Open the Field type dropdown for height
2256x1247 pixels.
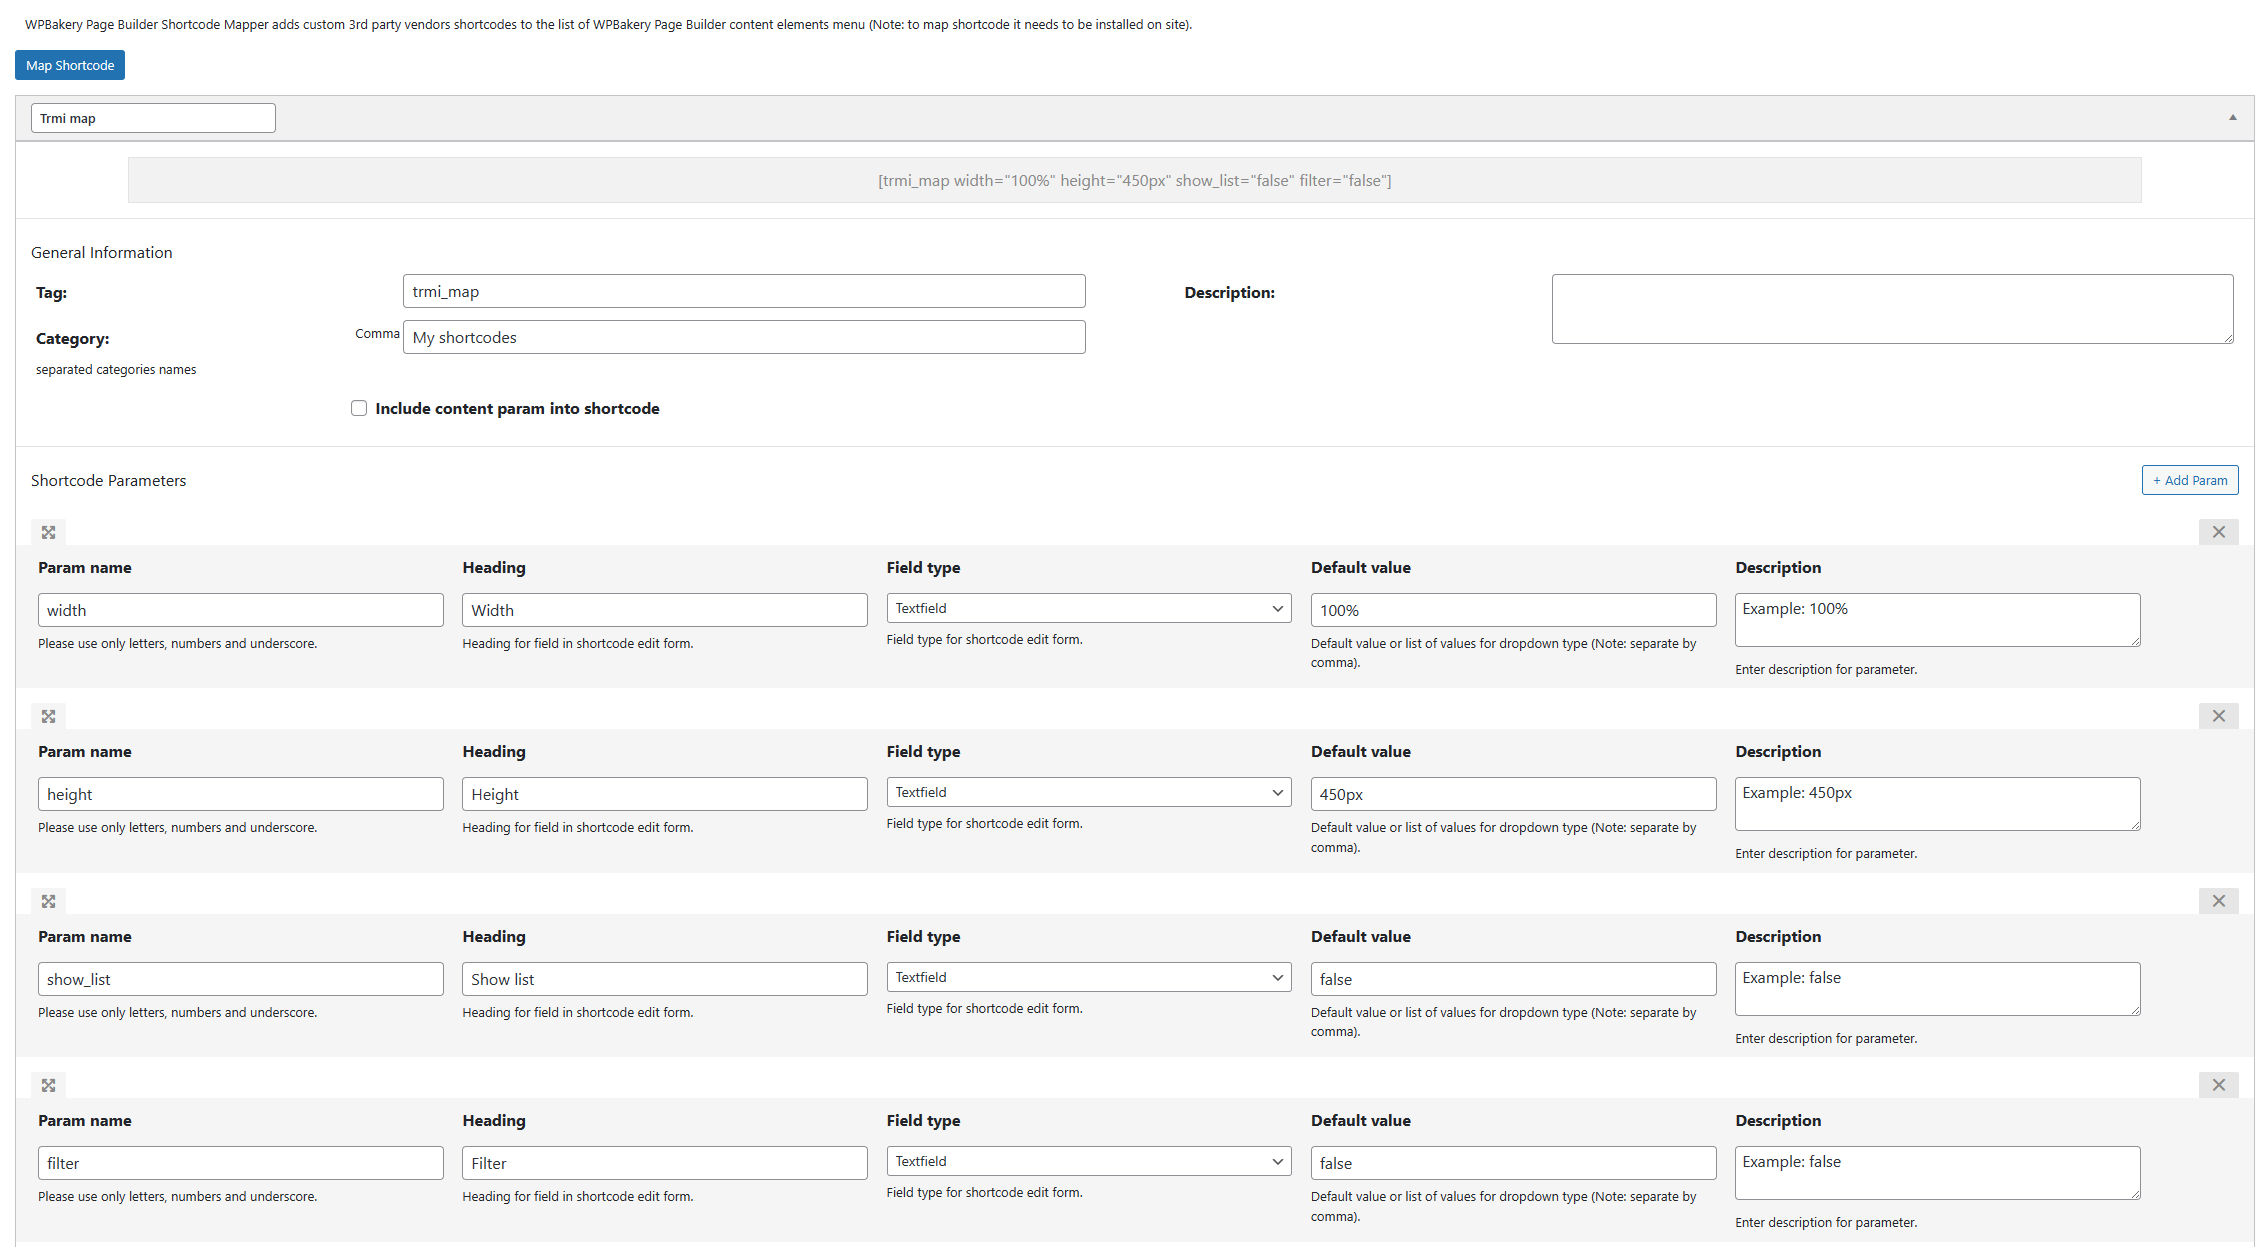1087,792
